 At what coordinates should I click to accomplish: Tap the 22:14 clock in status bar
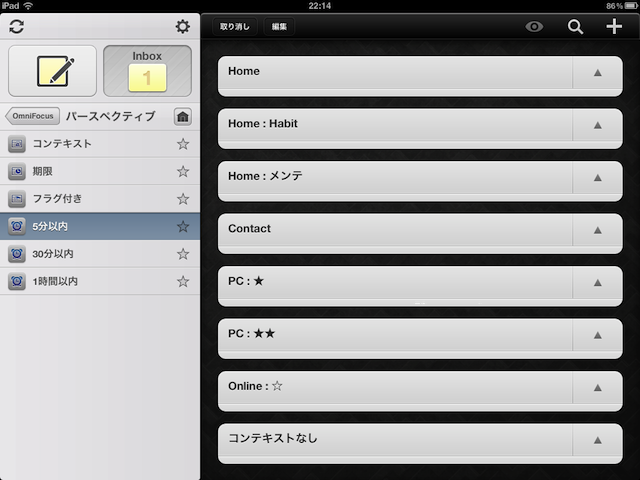320,6
